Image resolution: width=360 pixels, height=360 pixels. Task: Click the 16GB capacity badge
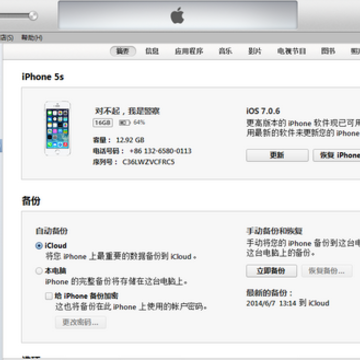coord(103,123)
